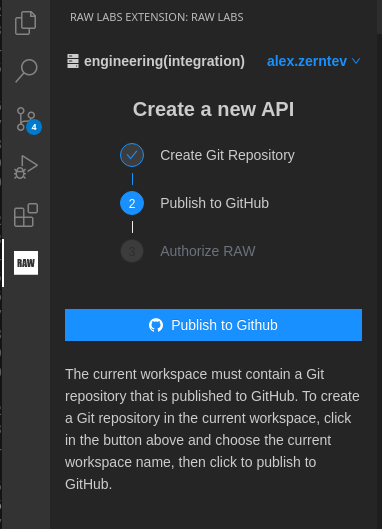The width and height of the screenshot is (382, 529).
Task: Open the Extensions view icon
Action: (x=26, y=215)
